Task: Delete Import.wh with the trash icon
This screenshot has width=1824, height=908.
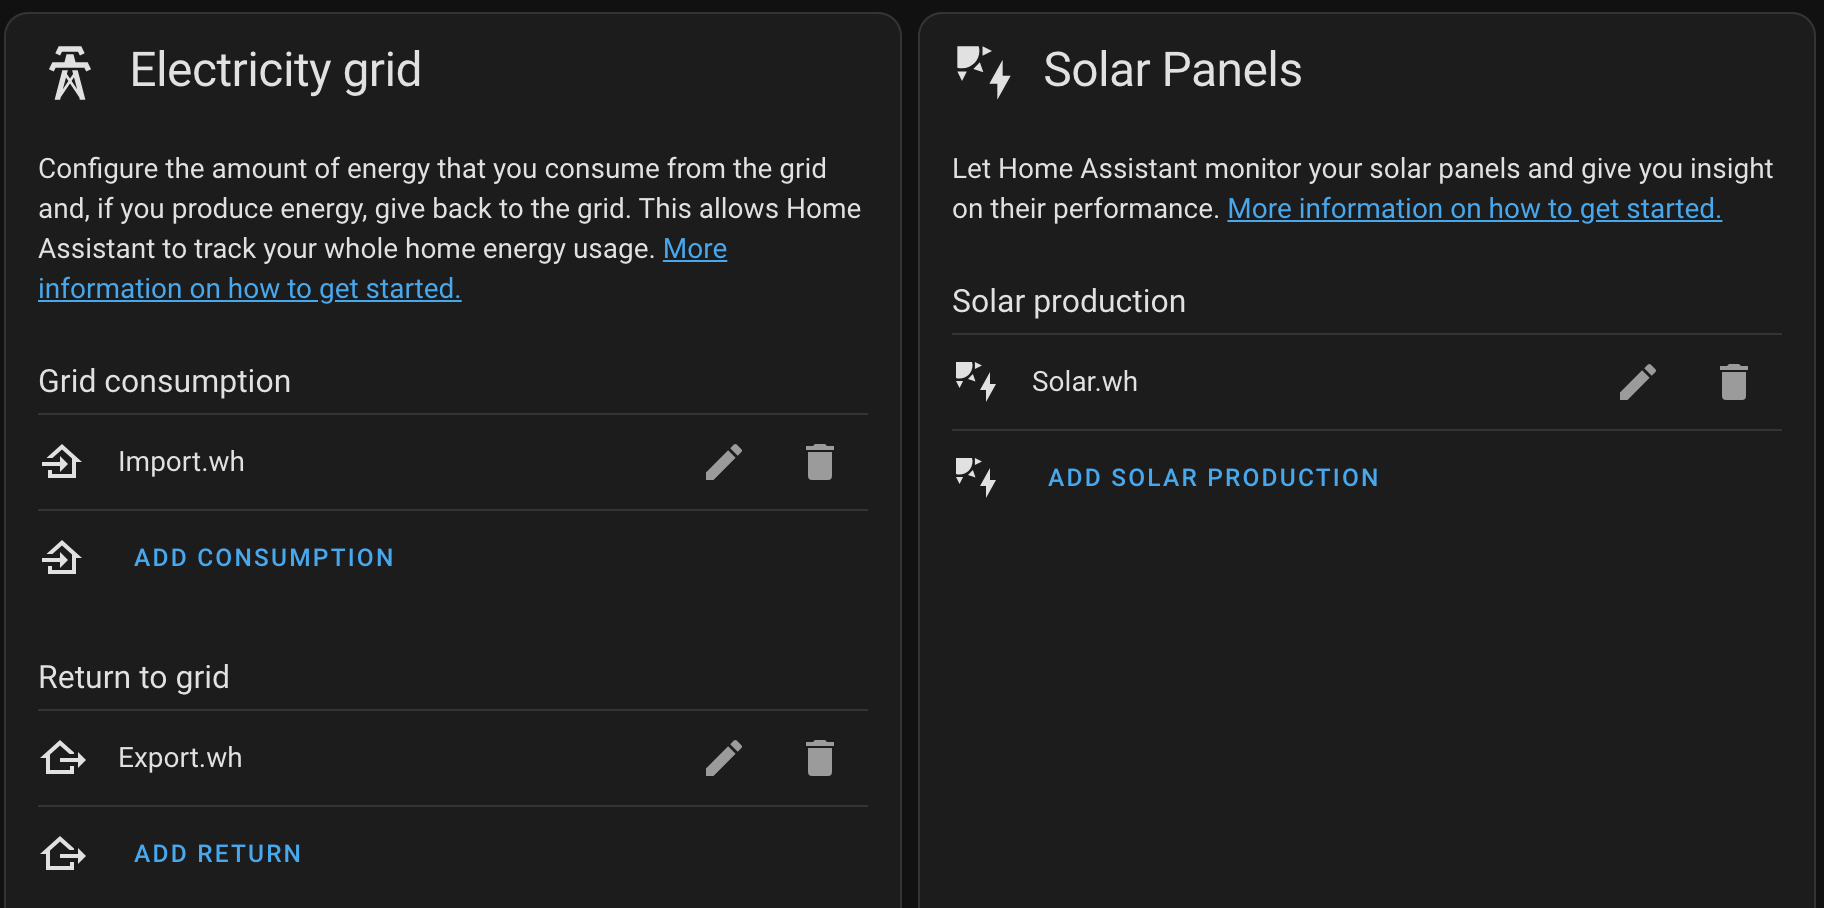Action: (820, 461)
